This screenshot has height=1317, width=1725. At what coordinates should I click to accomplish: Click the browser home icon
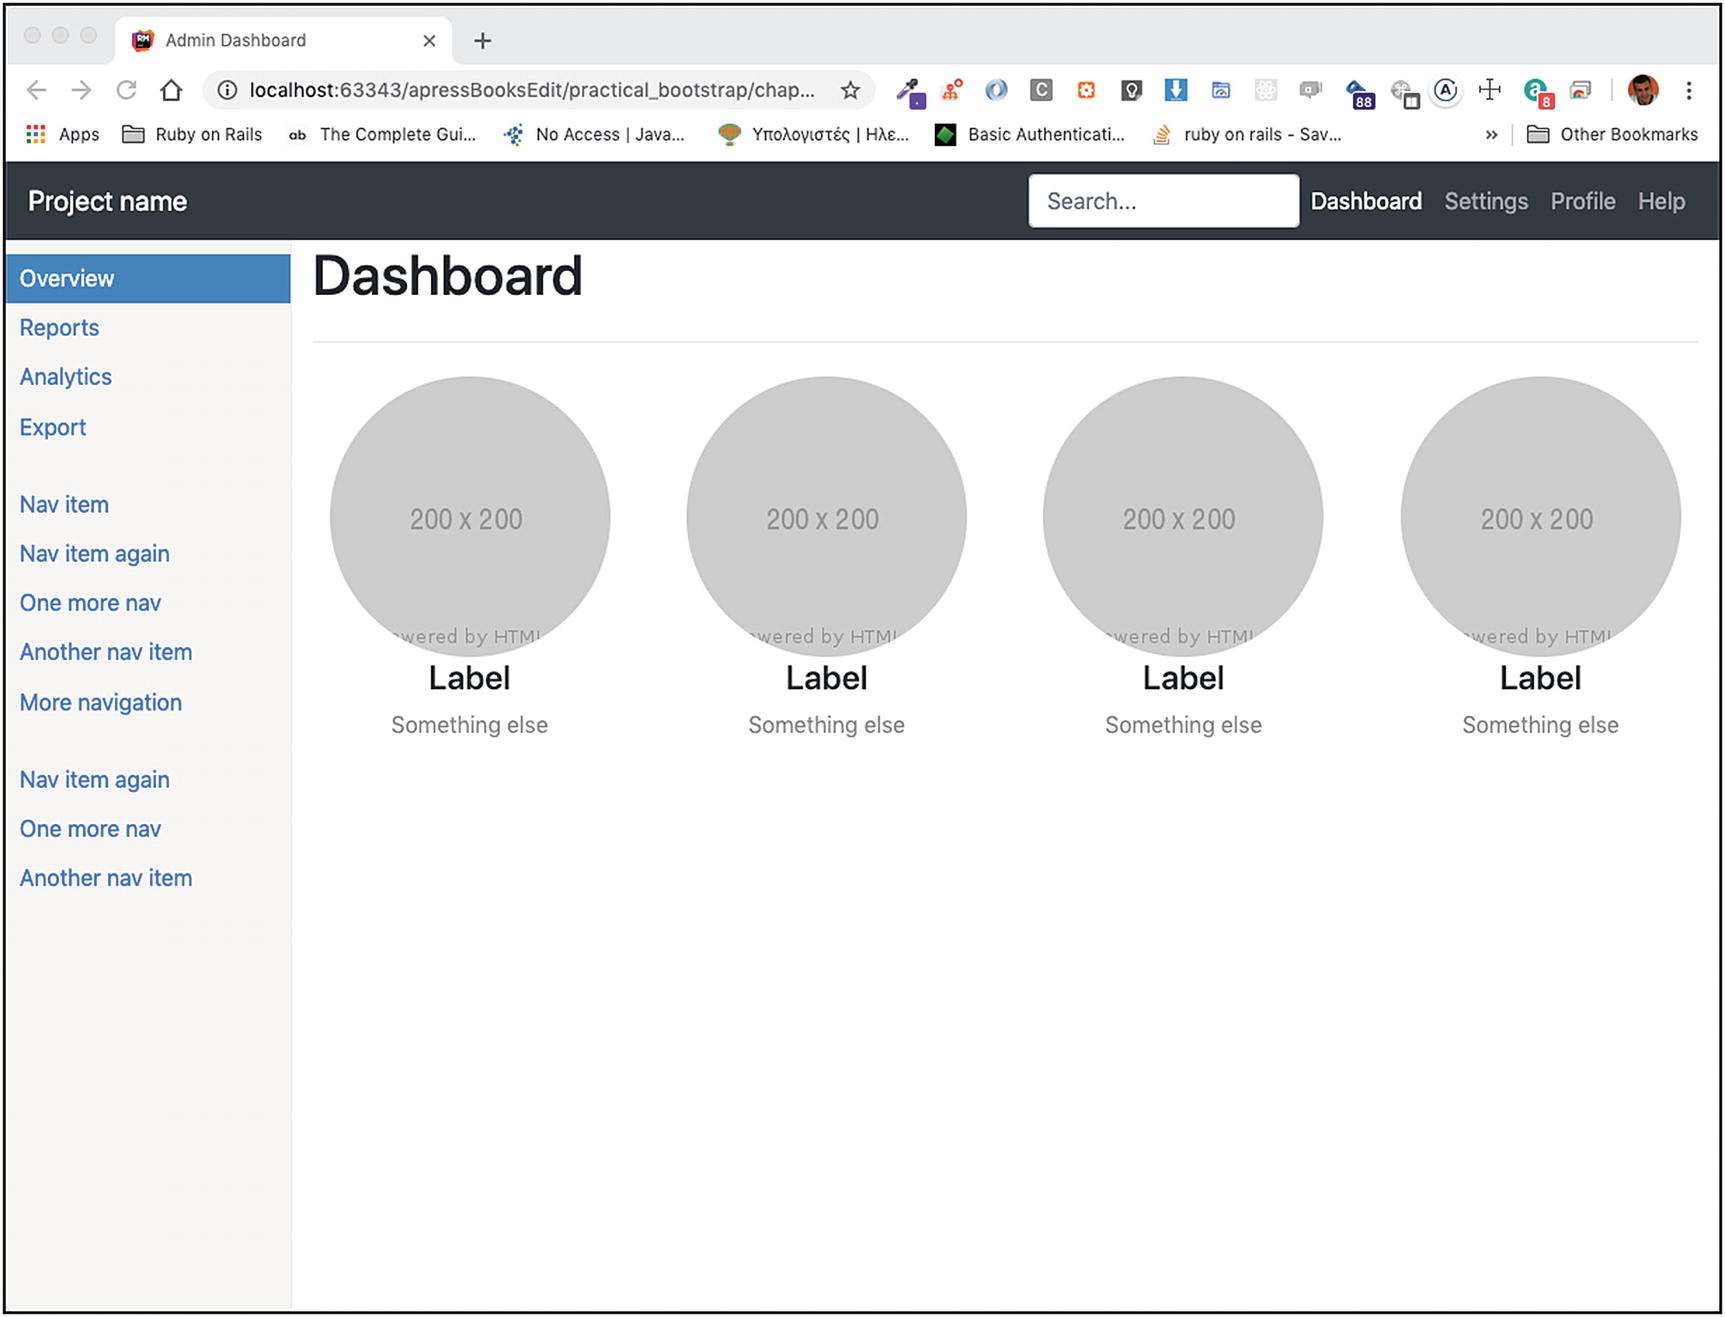171,90
